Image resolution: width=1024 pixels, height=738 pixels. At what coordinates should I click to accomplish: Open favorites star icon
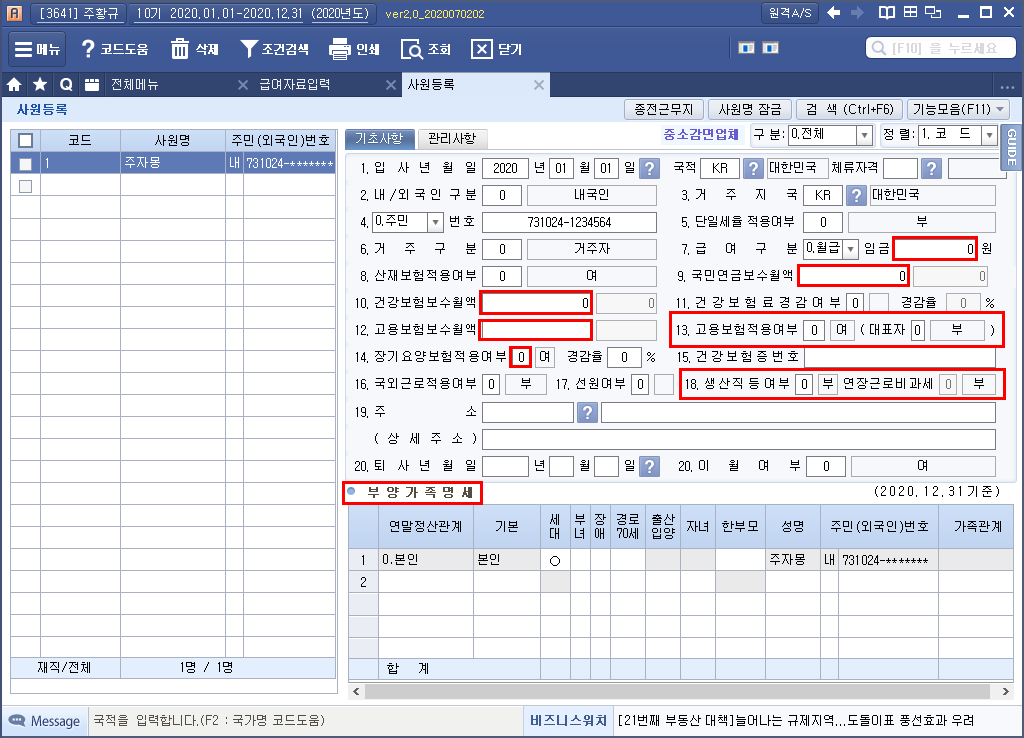click(40, 84)
